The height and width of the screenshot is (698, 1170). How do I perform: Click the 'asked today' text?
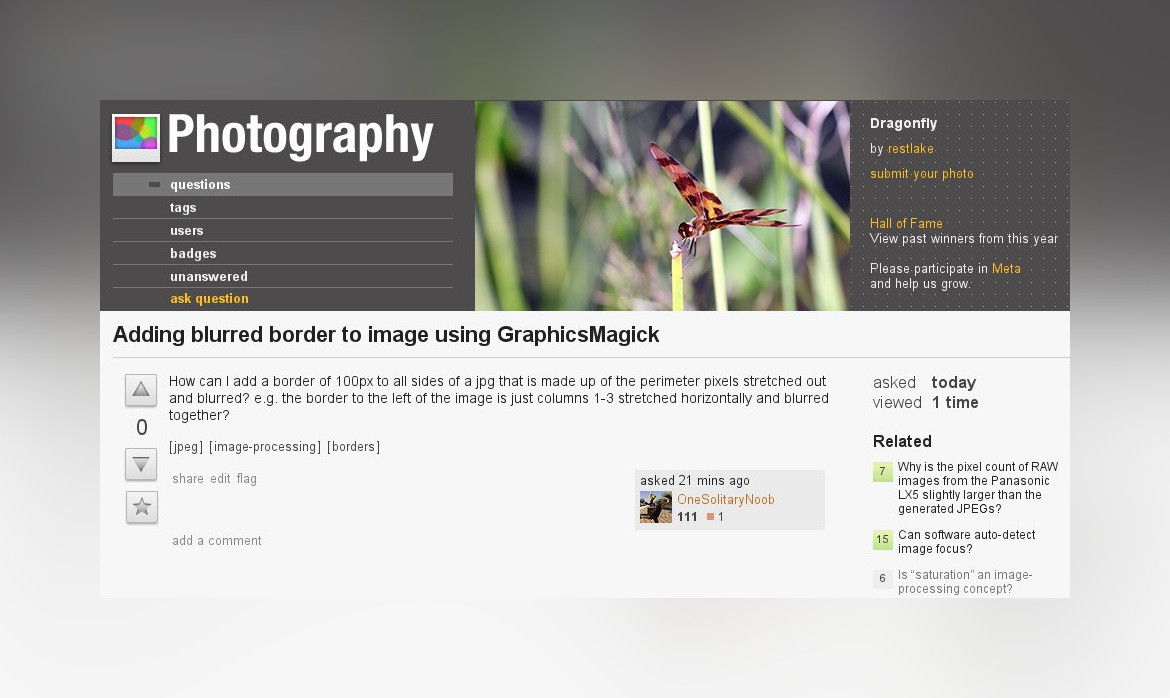click(925, 382)
